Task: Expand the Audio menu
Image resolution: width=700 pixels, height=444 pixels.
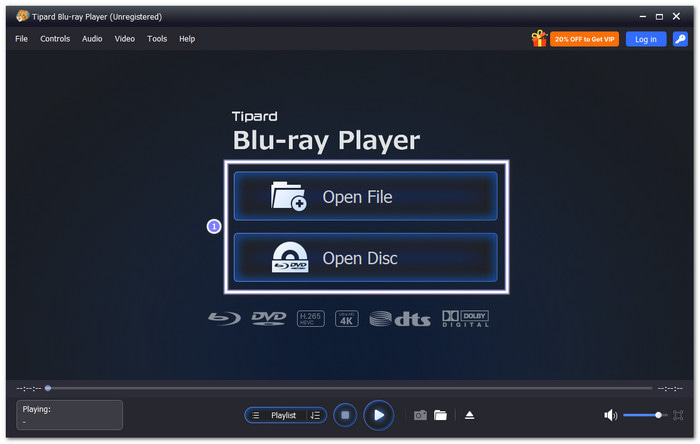Action: [x=92, y=39]
